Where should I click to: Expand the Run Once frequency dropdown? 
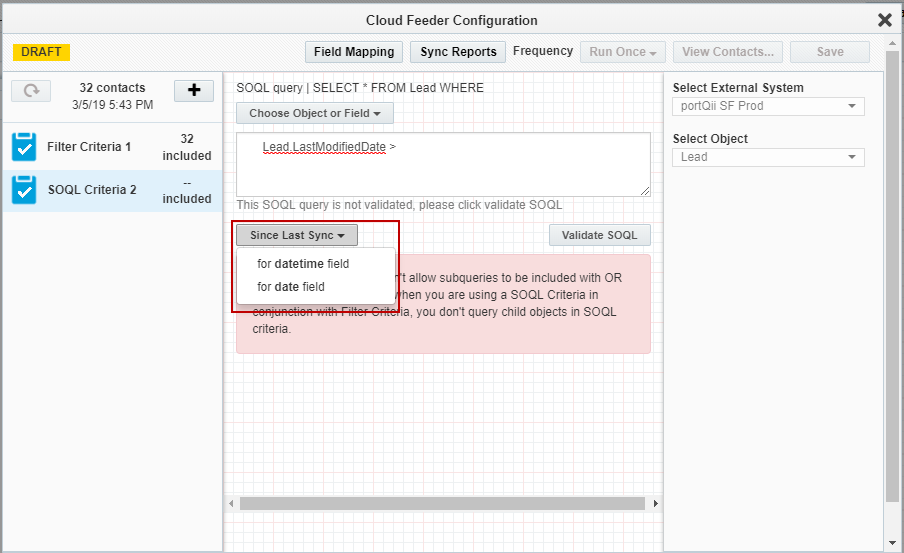point(622,52)
